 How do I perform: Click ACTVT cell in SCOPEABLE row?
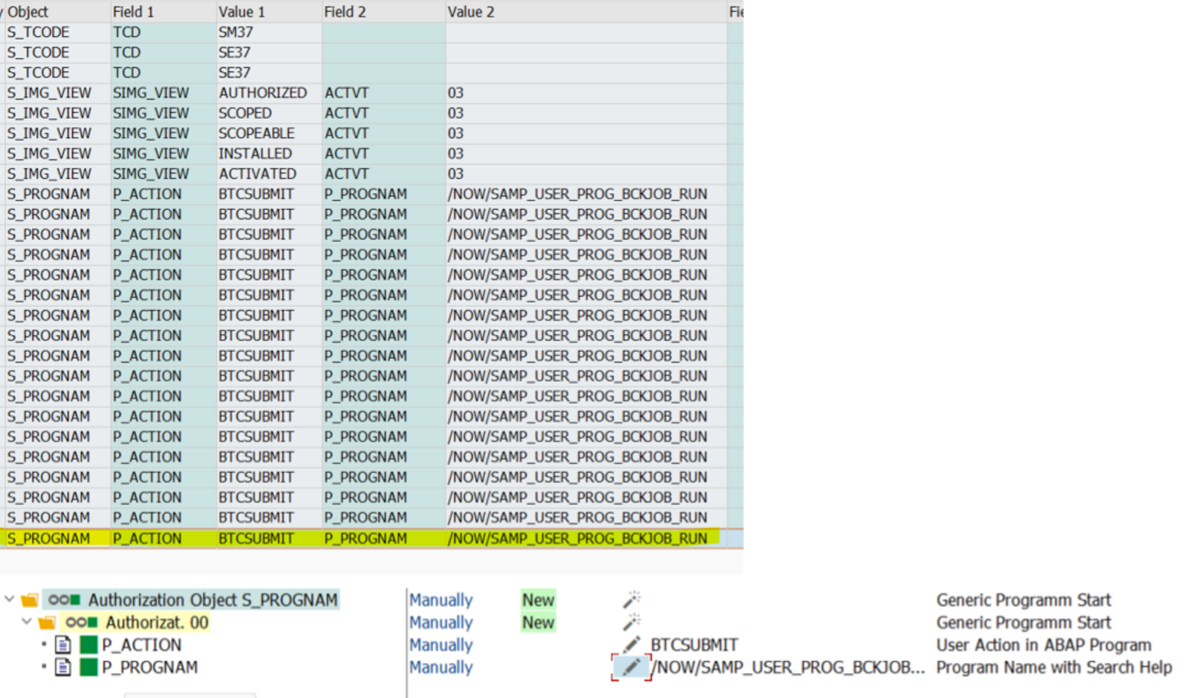[384, 133]
